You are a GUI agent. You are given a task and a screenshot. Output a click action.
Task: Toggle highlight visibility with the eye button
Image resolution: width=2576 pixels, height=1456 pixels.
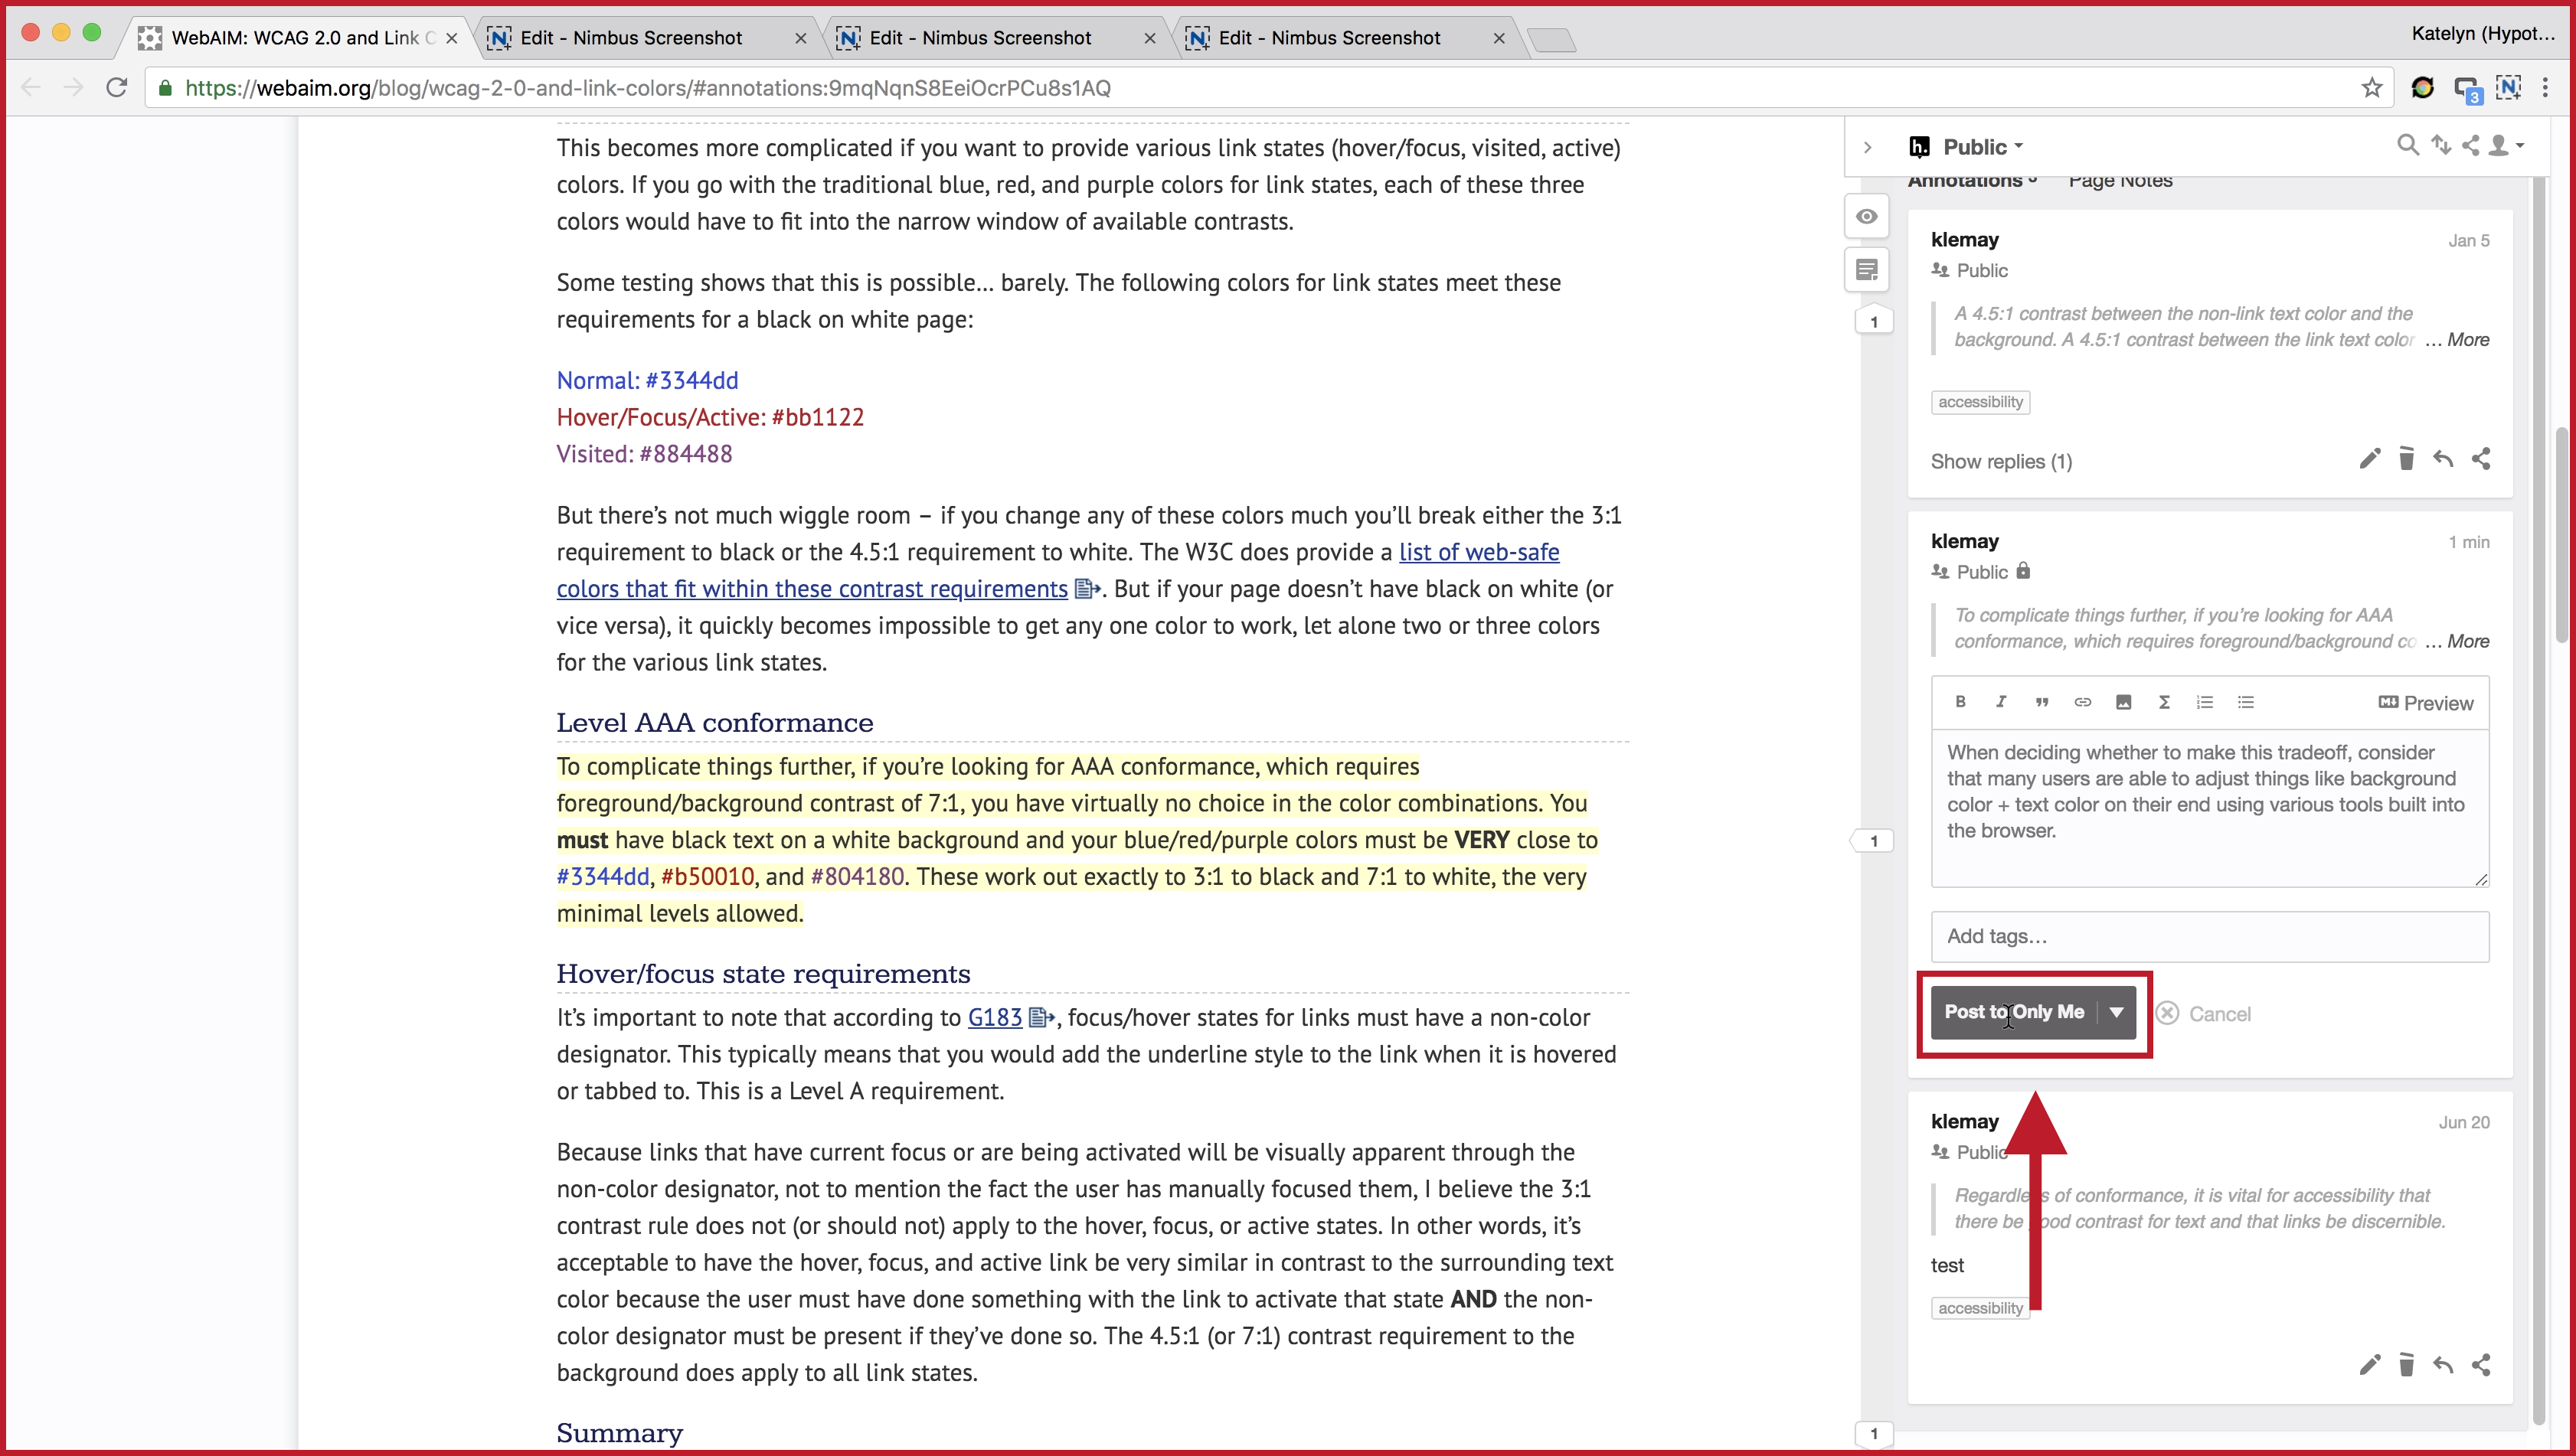(x=1866, y=216)
